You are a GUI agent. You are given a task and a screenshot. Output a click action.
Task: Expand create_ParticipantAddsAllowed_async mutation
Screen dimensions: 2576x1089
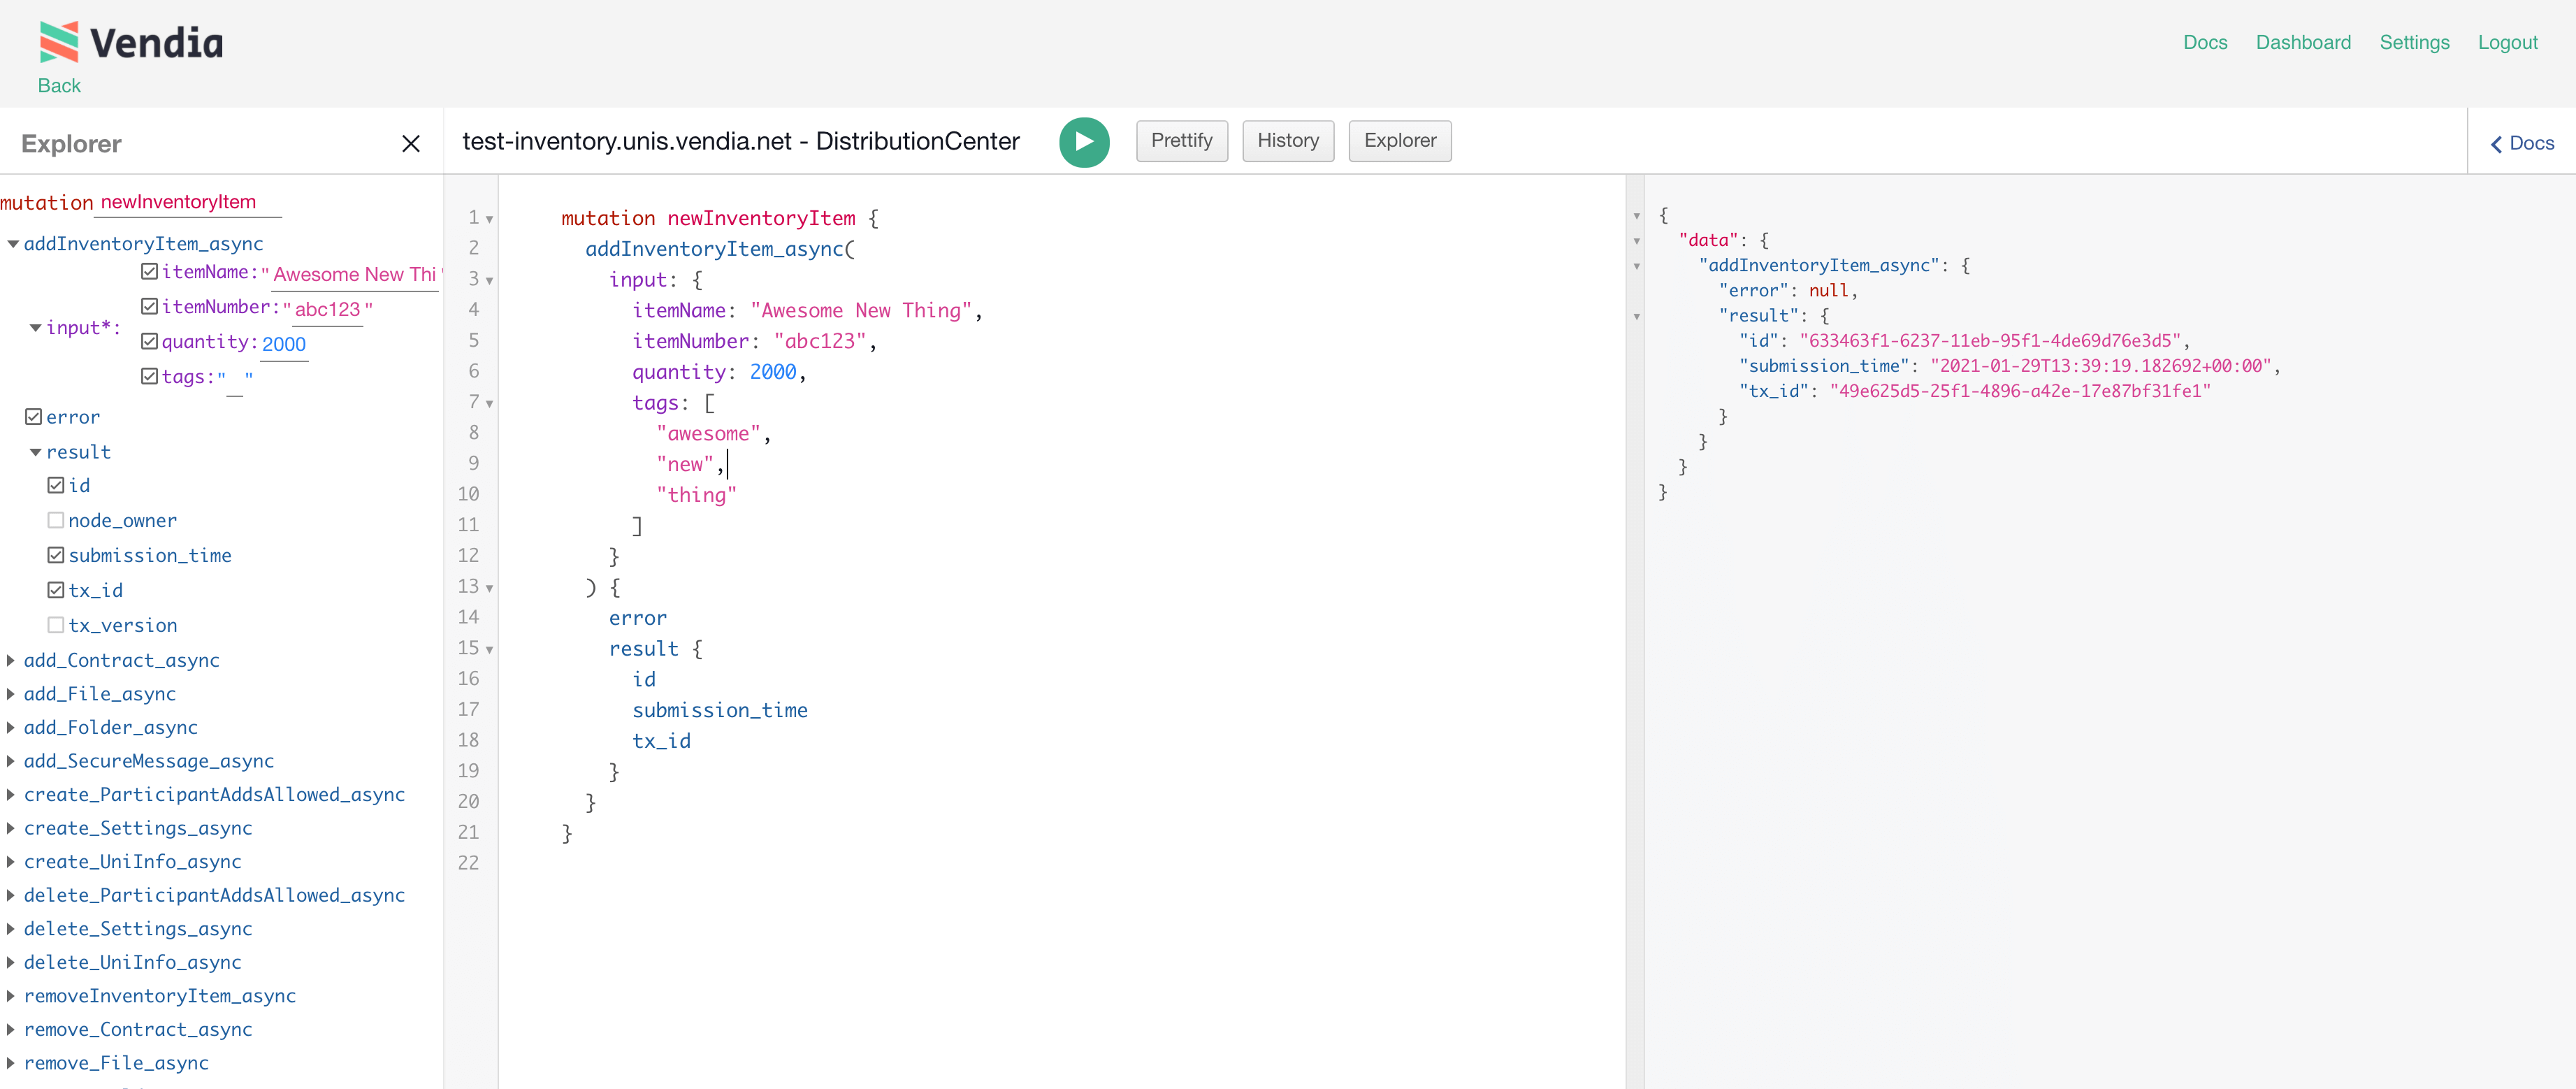(11, 795)
